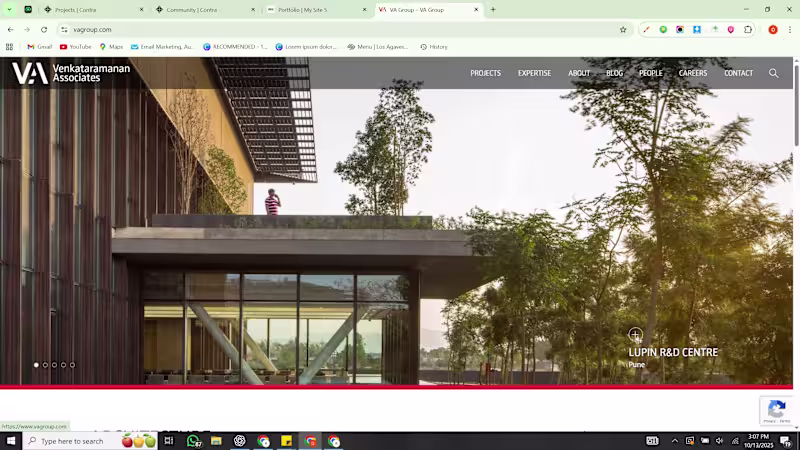800x450 pixels.
Task: Click the pink shield extension icon
Action: coord(731,30)
